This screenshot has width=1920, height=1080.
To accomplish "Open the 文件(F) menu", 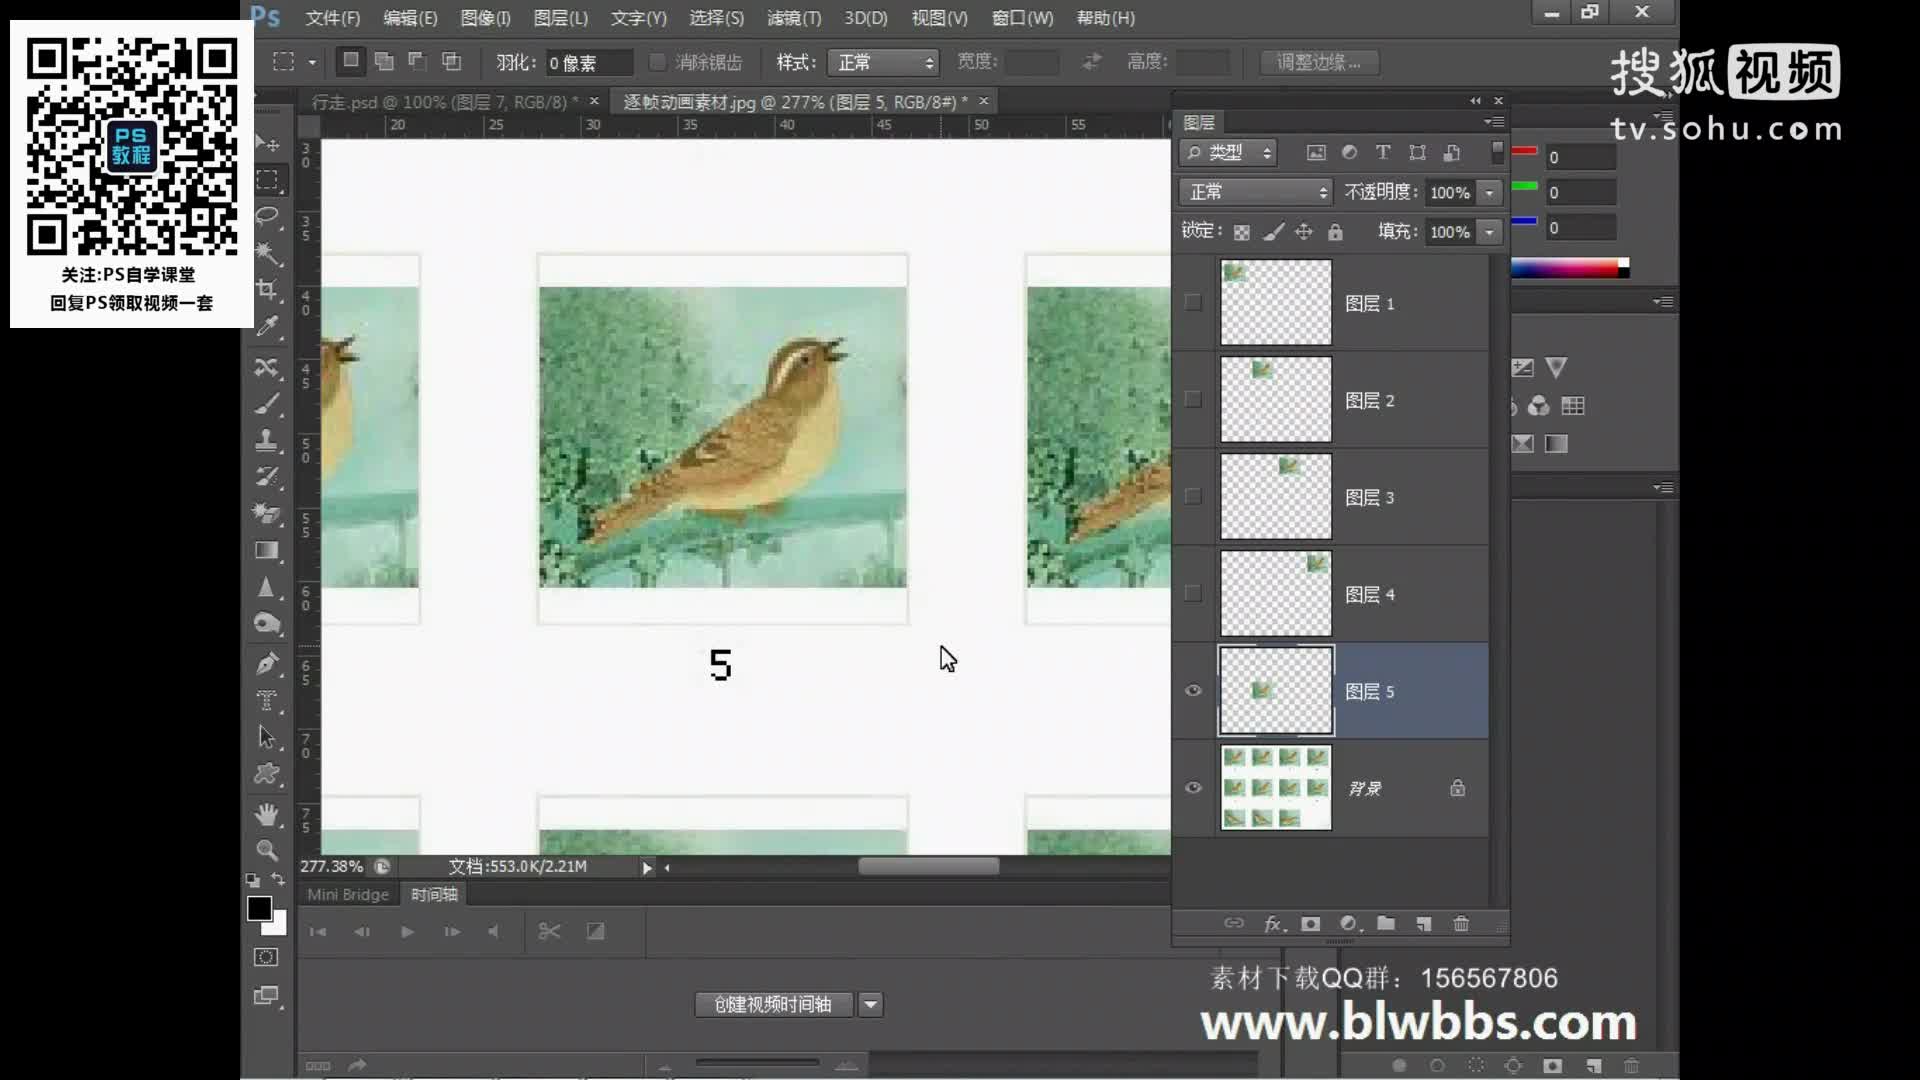I will [x=332, y=18].
